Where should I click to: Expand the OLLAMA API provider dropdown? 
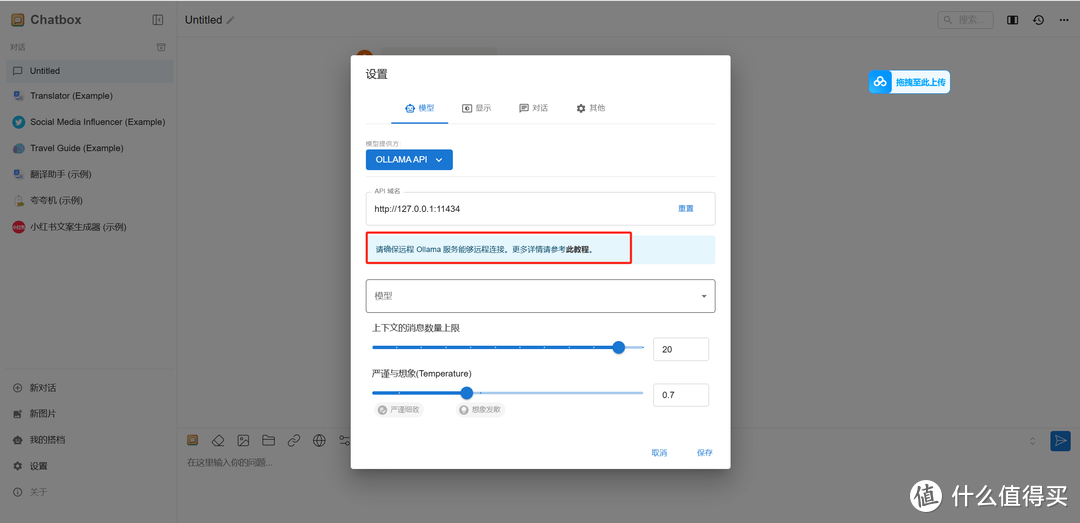409,159
